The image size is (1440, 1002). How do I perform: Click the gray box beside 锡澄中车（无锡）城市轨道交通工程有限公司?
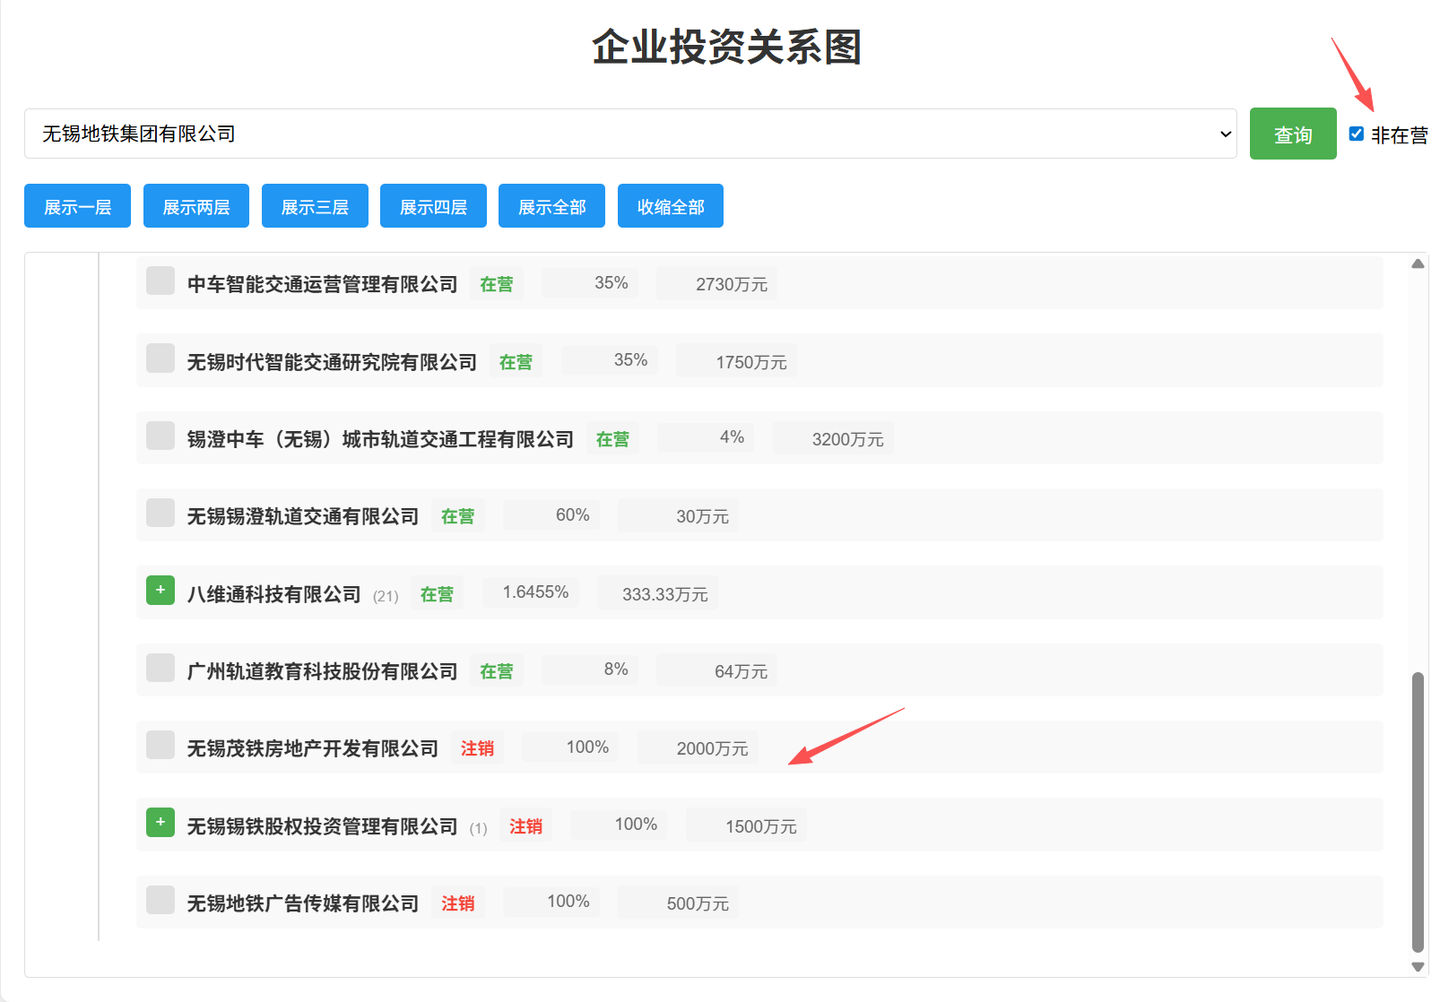pyautogui.click(x=160, y=435)
